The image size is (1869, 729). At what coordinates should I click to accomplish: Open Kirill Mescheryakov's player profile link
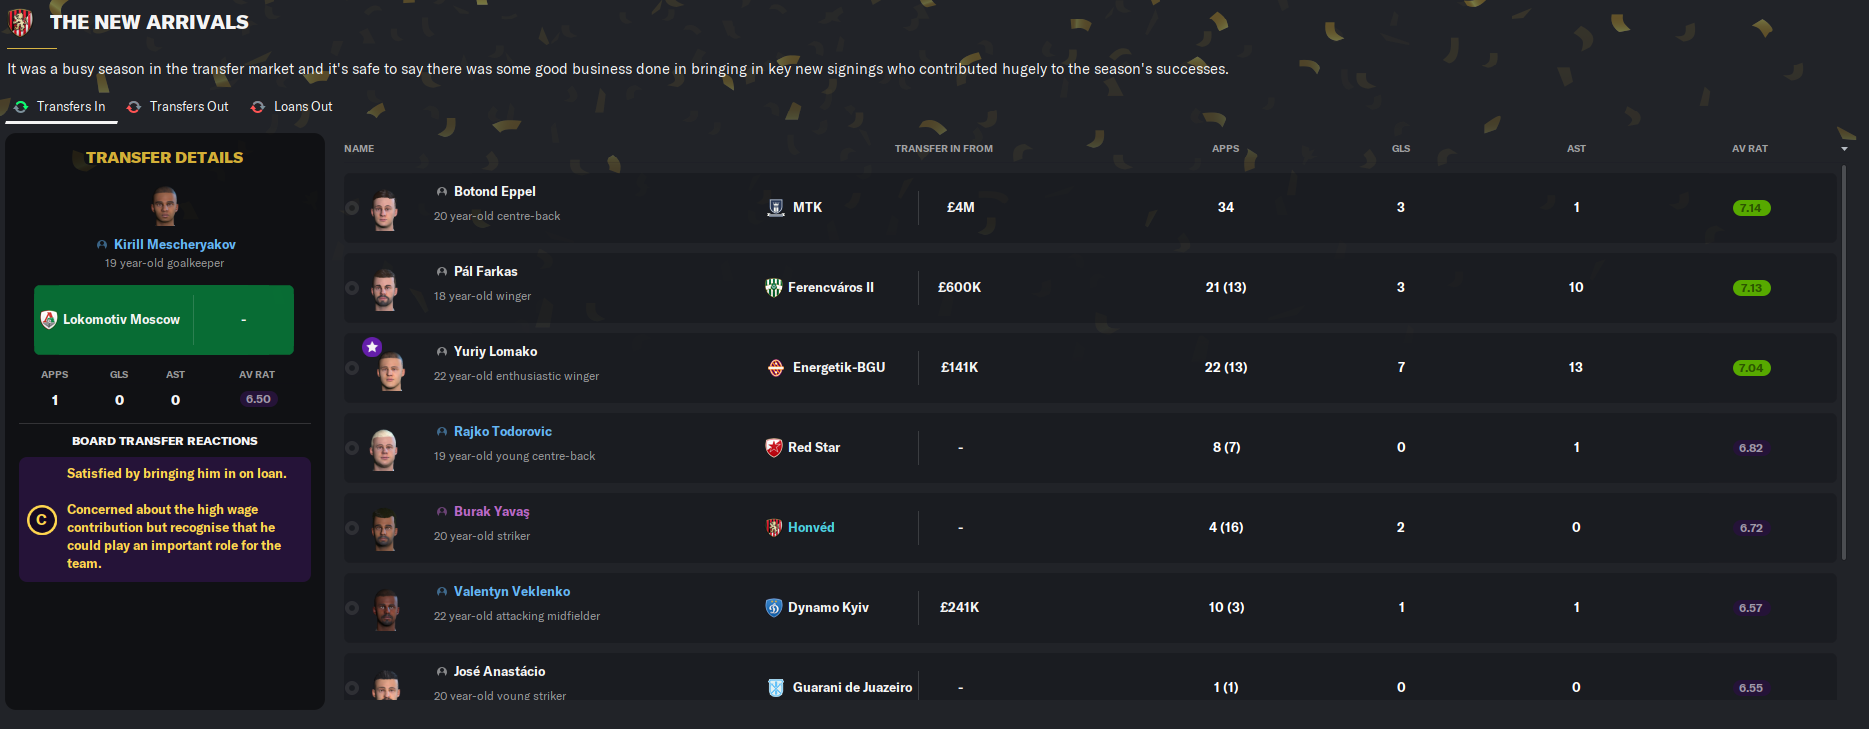click(x=174, y=245)
